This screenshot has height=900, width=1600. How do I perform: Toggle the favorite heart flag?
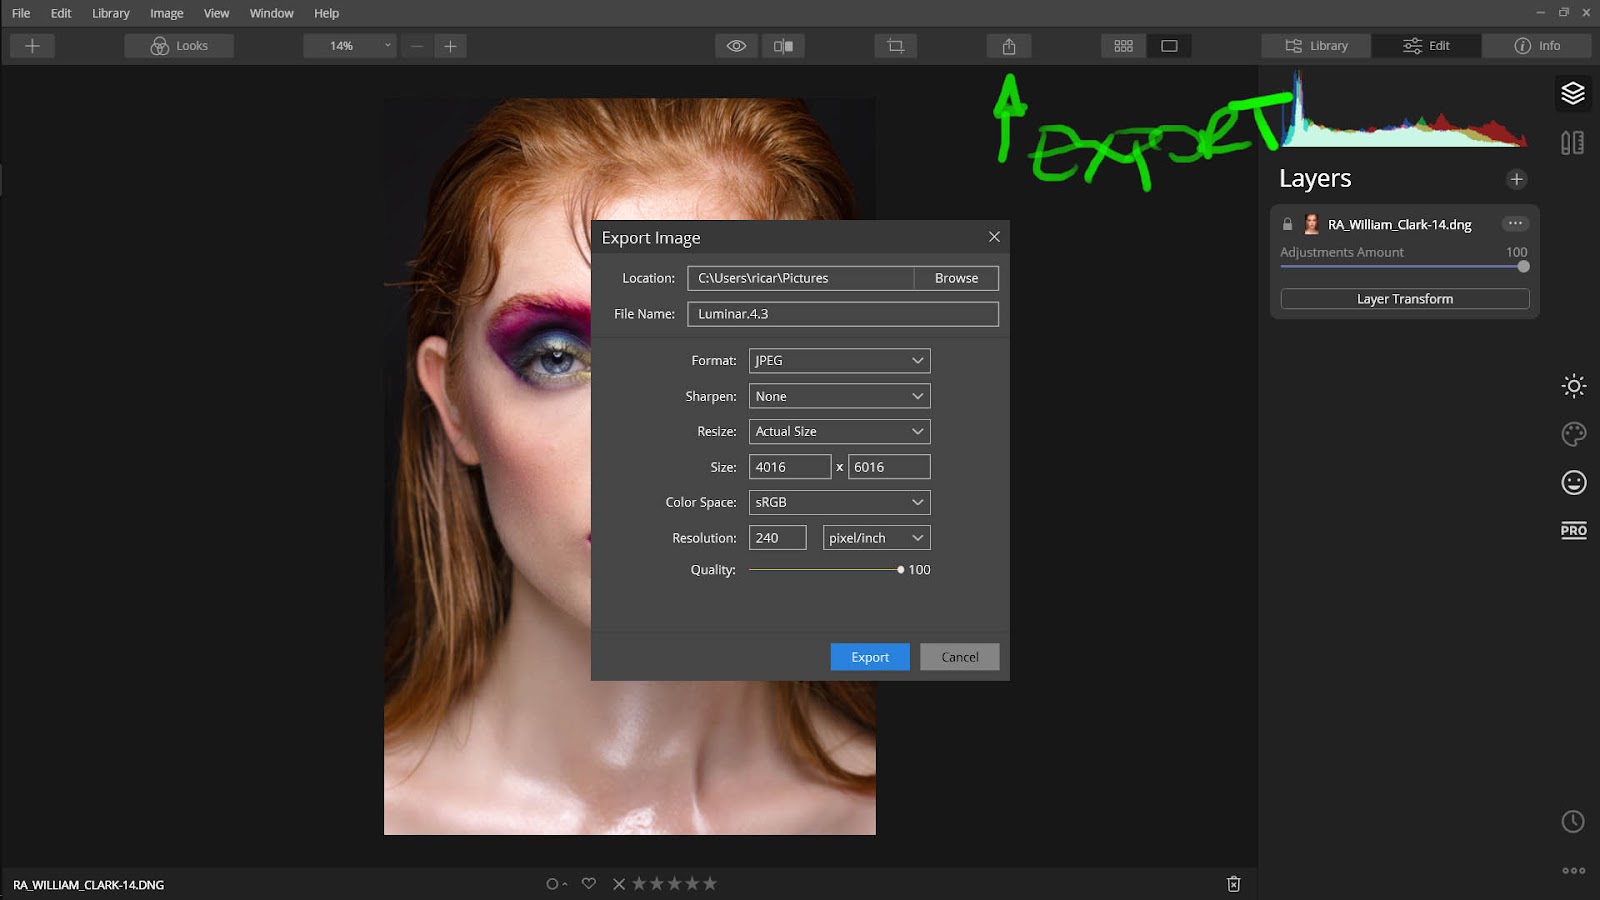click(589, 884)
